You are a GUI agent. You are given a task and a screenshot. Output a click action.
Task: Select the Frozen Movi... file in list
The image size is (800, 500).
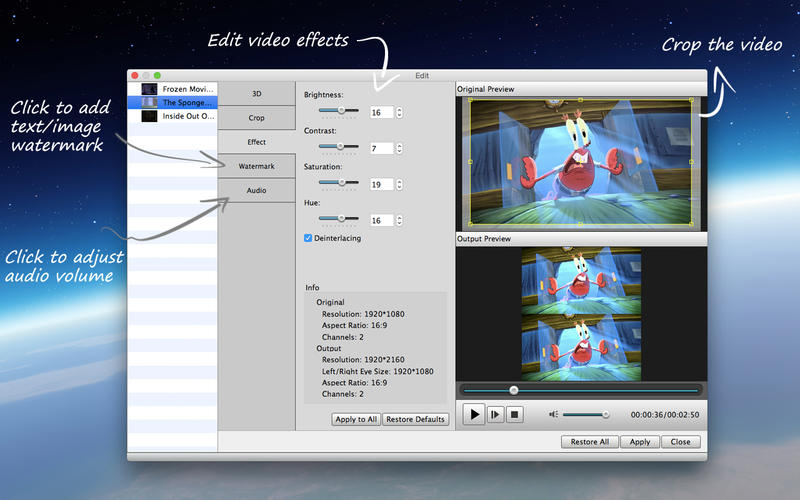tap(172, 89)
